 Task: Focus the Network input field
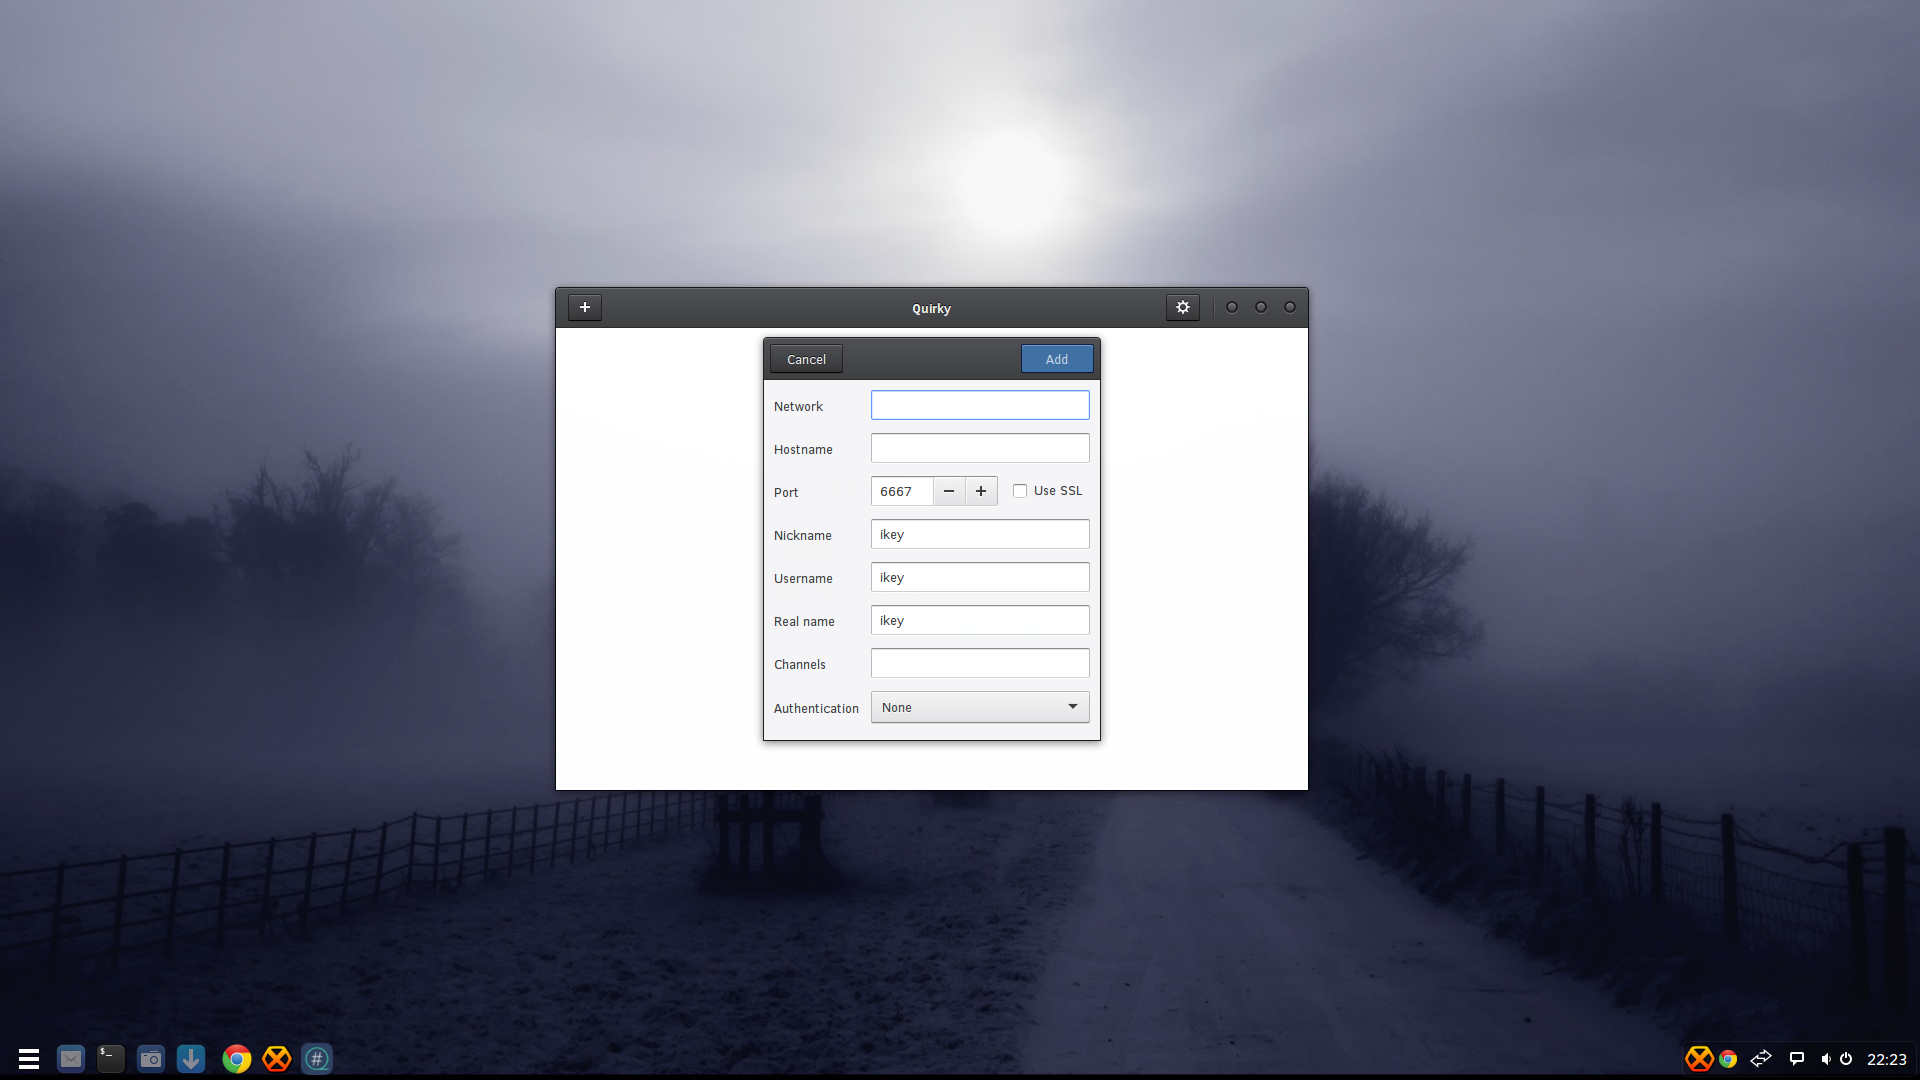point(980,405)
